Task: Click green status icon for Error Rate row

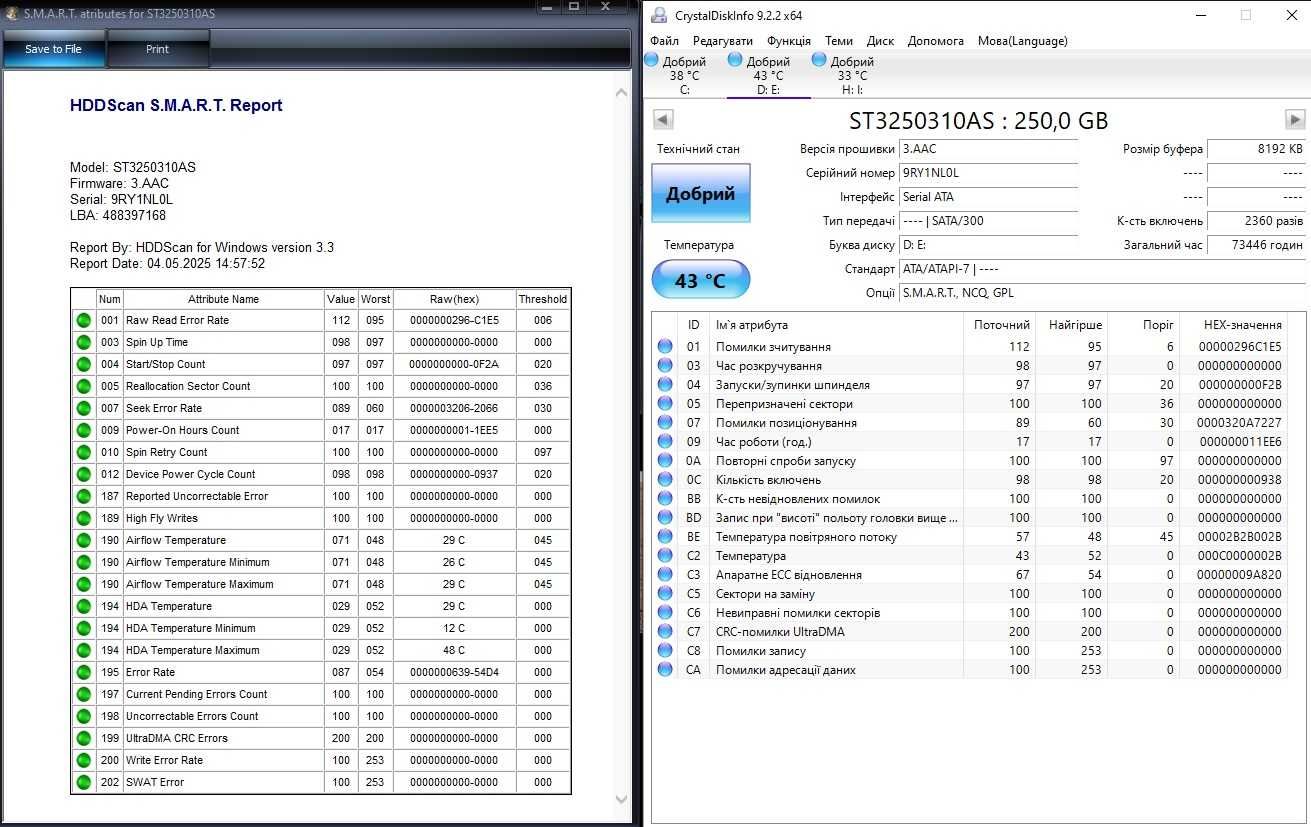Action: click(83, 672)
